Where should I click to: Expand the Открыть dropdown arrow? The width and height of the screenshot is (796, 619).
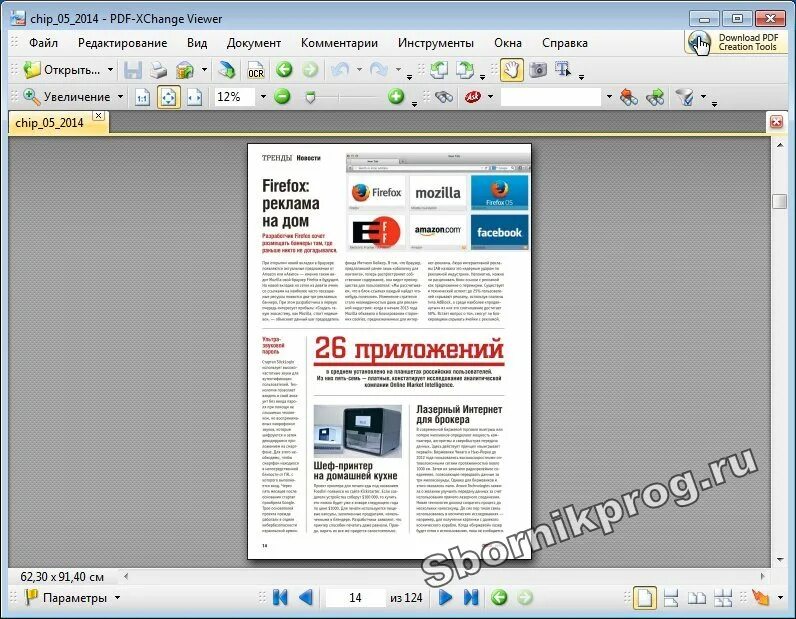(x=110, y=70)
